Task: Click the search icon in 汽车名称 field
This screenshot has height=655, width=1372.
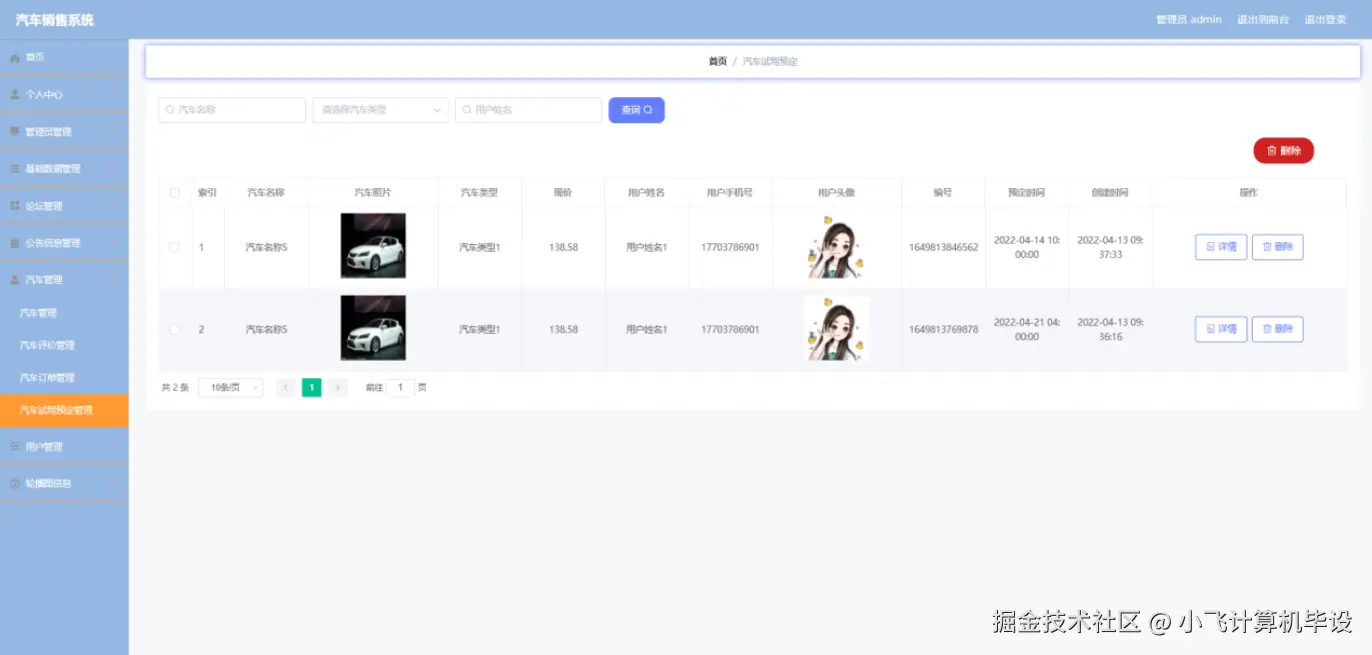Action: (x=170, y=110)
